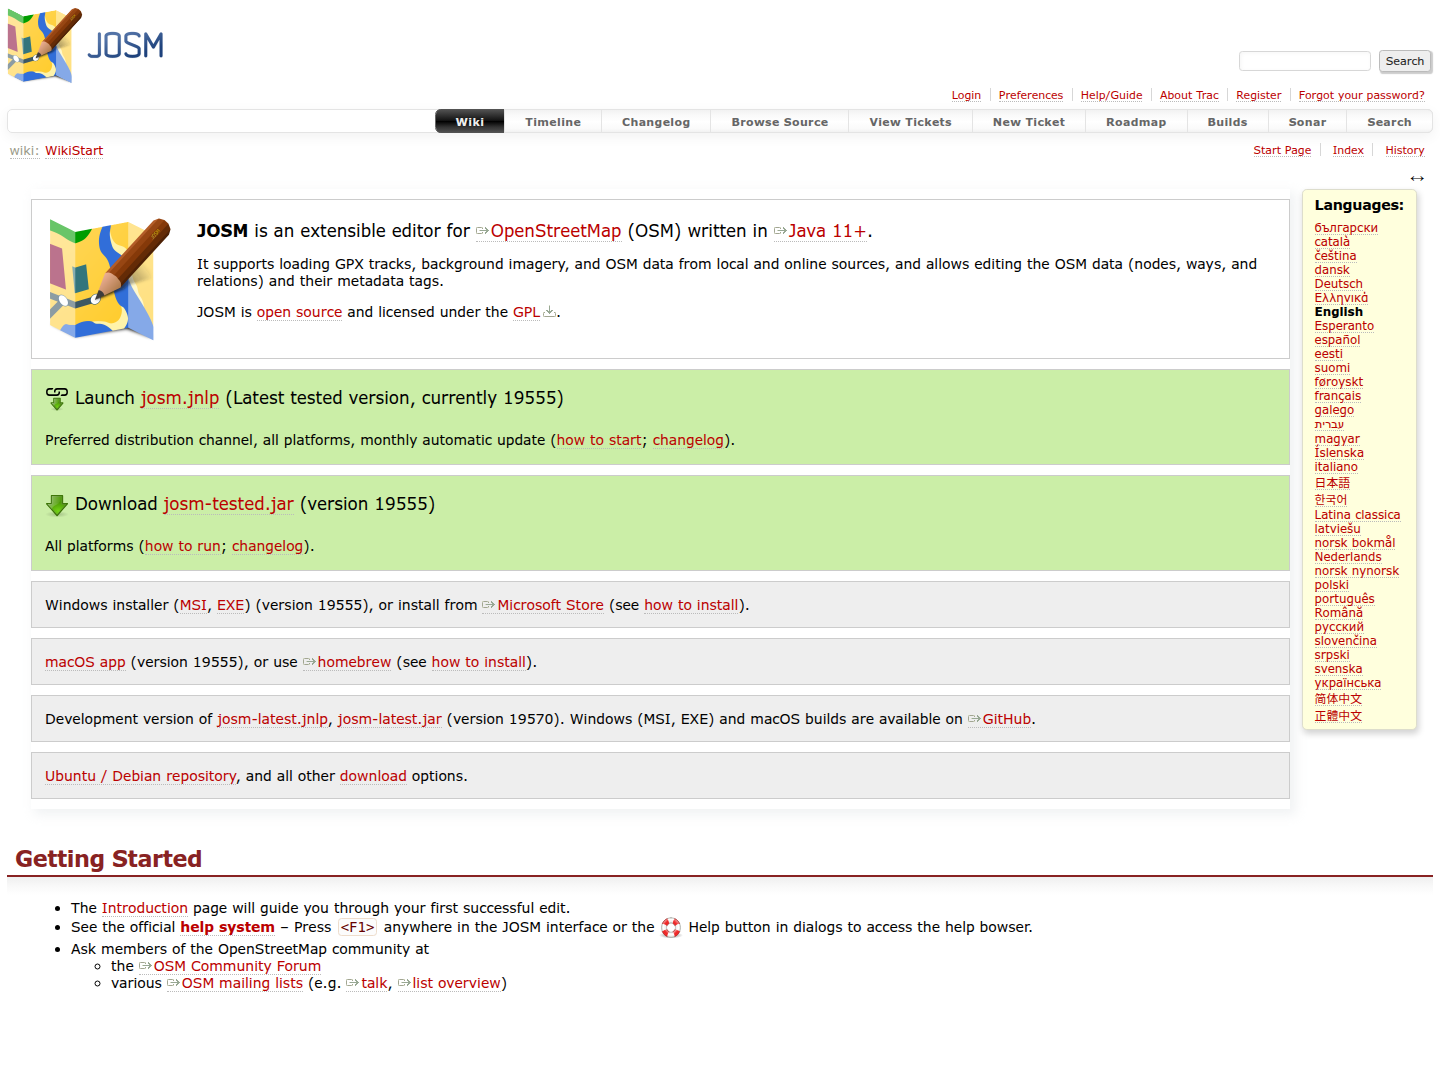Focus the search text field
Image resolution: width=1440 pixels, height=1080 pixels.
click(1305, 61)
